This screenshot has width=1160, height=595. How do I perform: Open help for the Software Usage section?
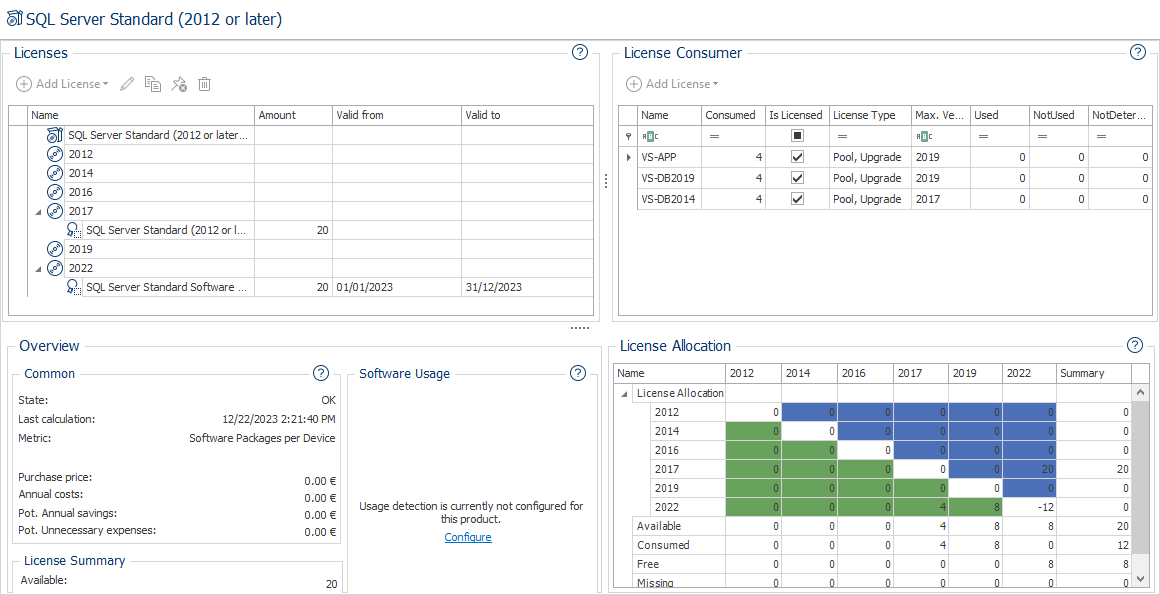[578, 372]
